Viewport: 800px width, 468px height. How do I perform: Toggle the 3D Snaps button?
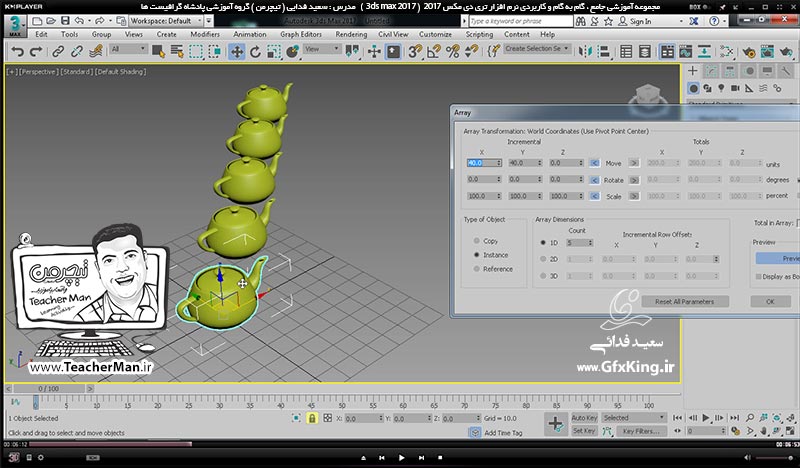(x=415, y=52)
